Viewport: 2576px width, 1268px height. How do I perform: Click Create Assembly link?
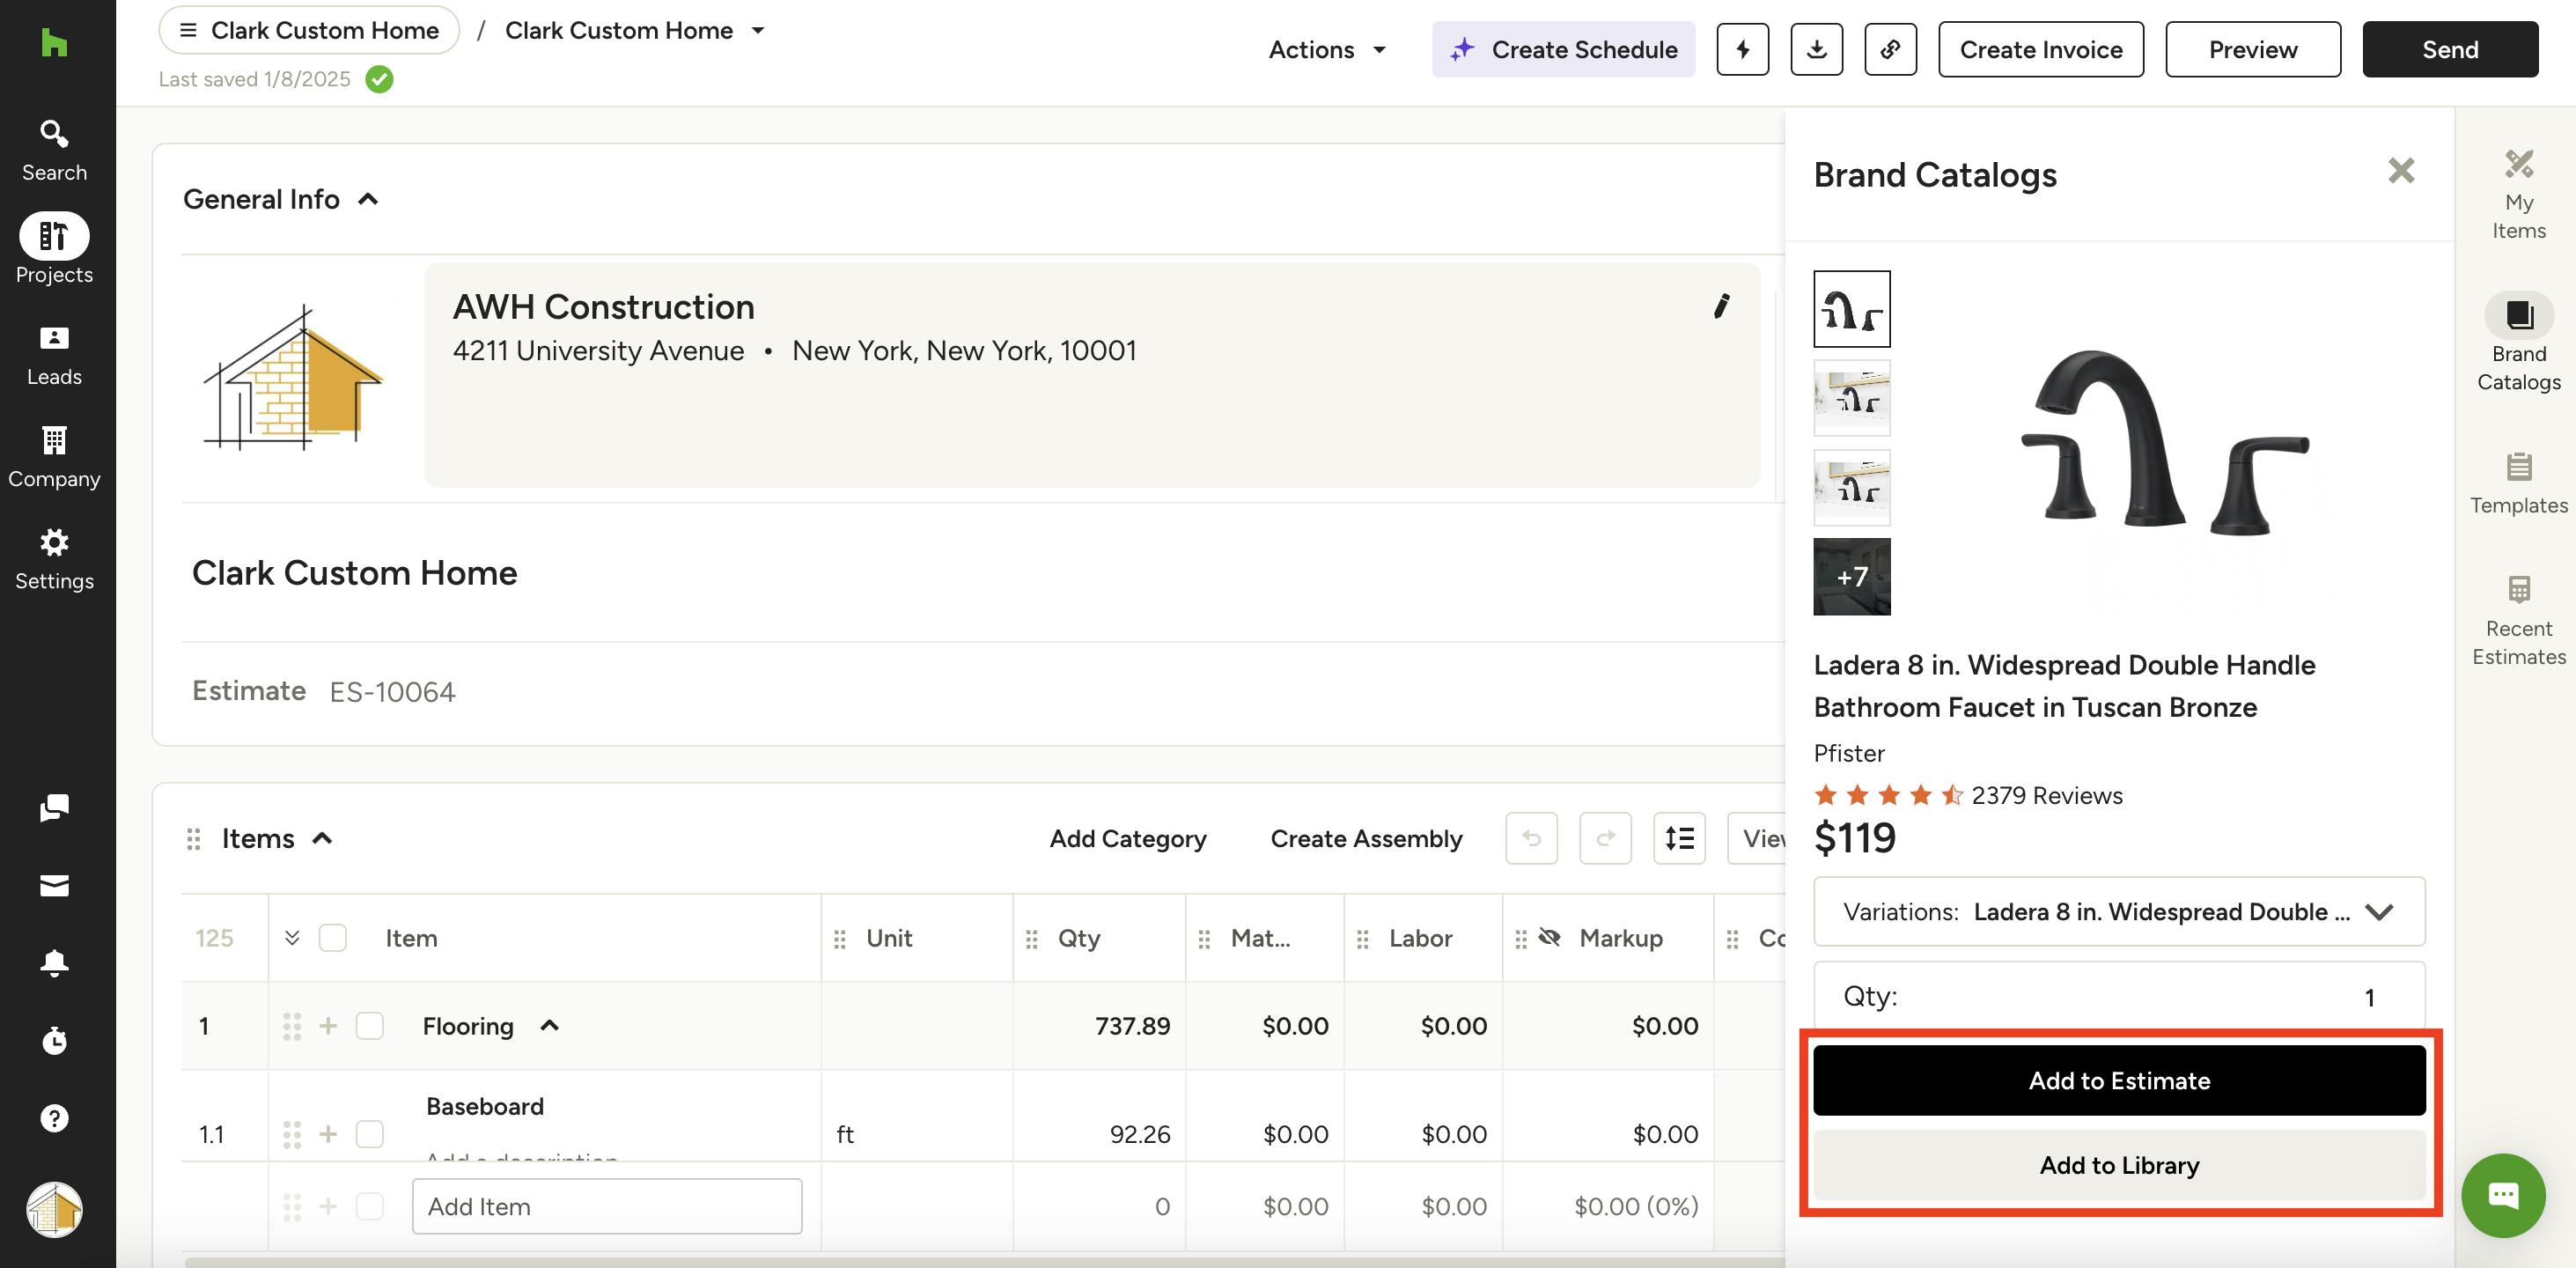tap(1366, 838)
